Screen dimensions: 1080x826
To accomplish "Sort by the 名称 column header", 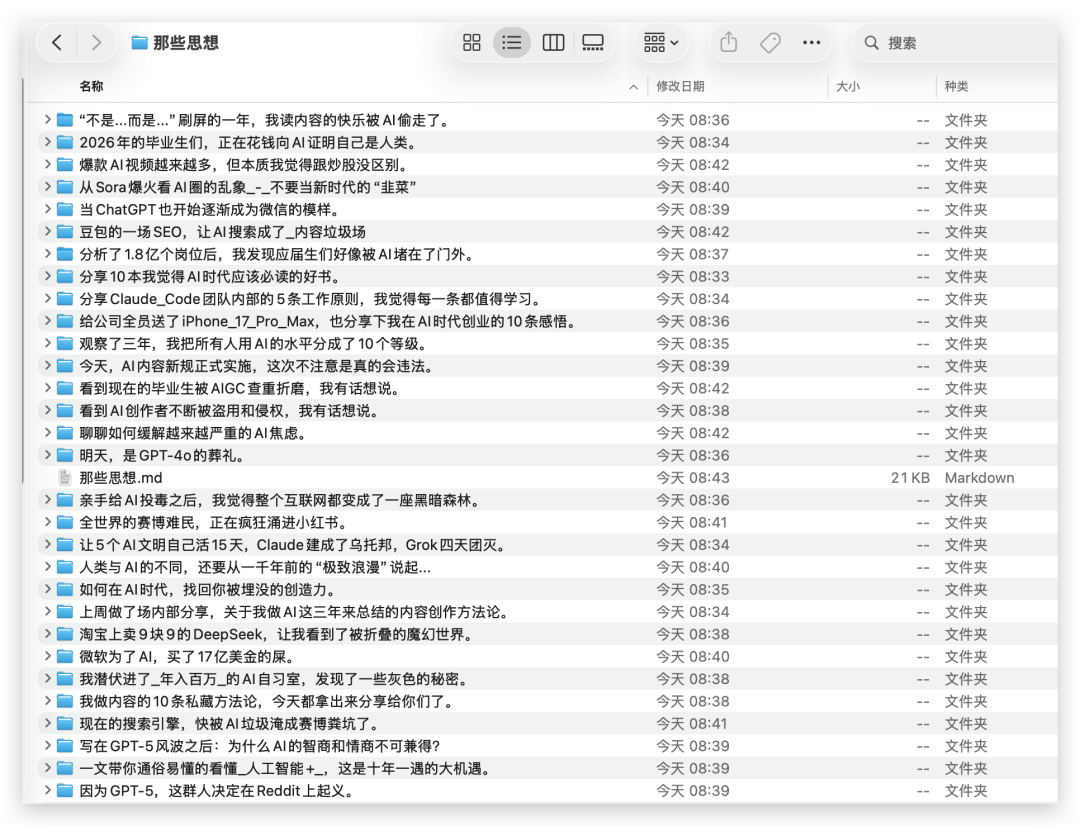I will pos(91,86).
